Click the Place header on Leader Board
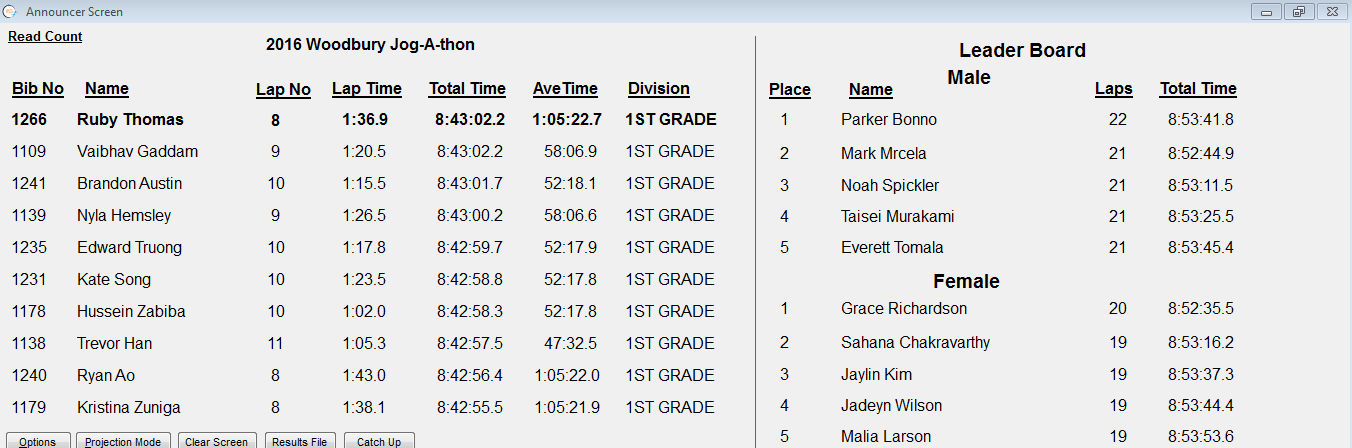 coord(790,90)
